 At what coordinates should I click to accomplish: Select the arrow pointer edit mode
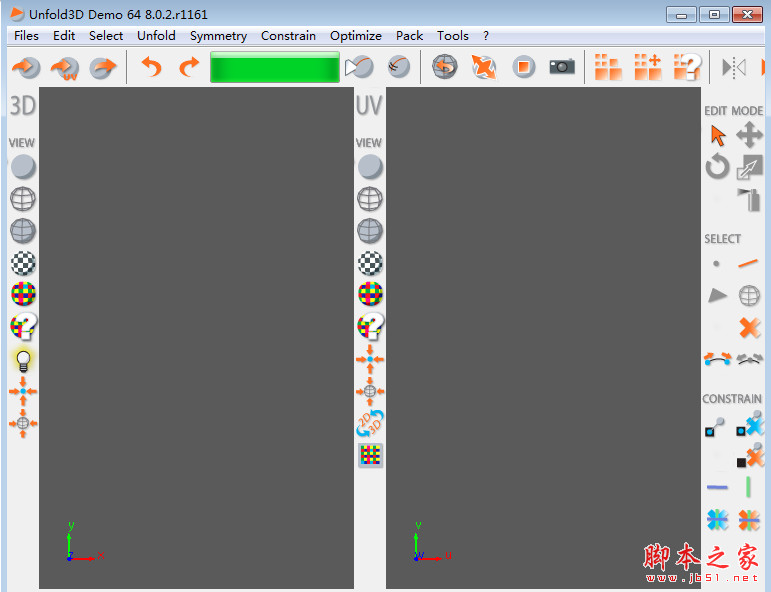click(x=717, y=135)
